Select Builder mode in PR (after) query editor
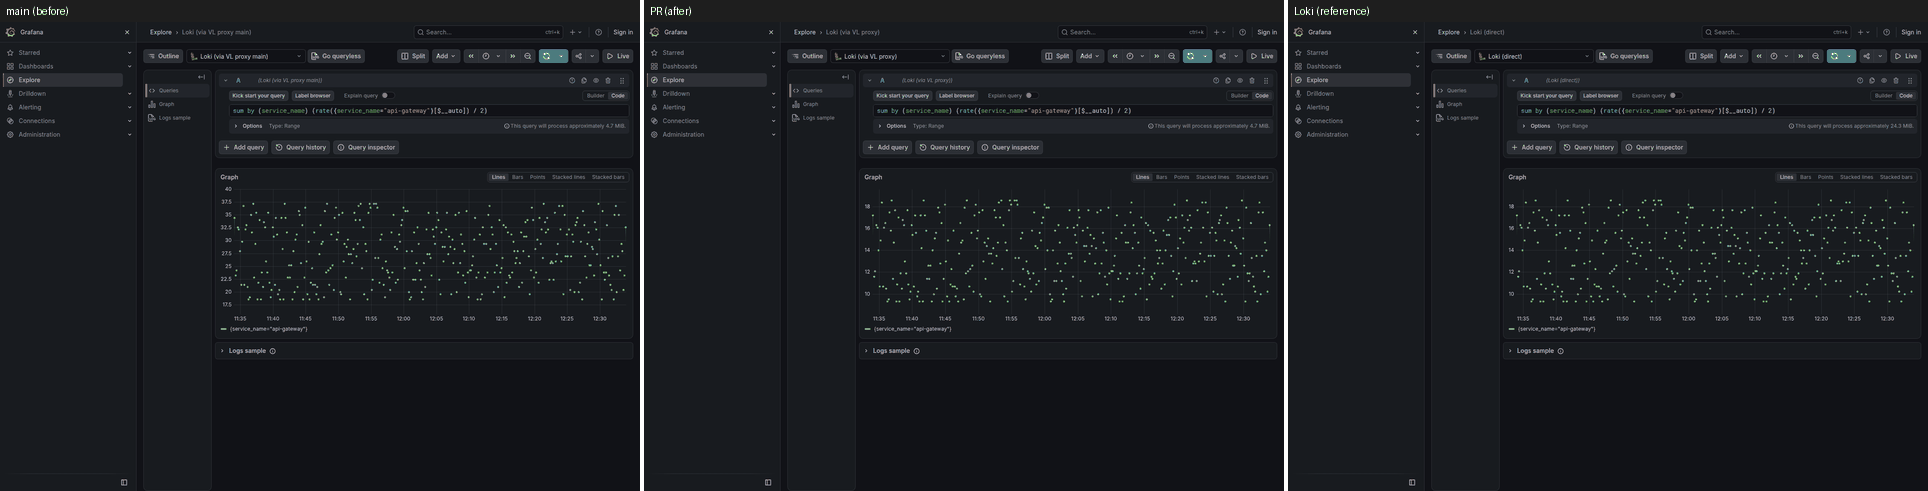The image size is (1928, 491). [1239, 96]
